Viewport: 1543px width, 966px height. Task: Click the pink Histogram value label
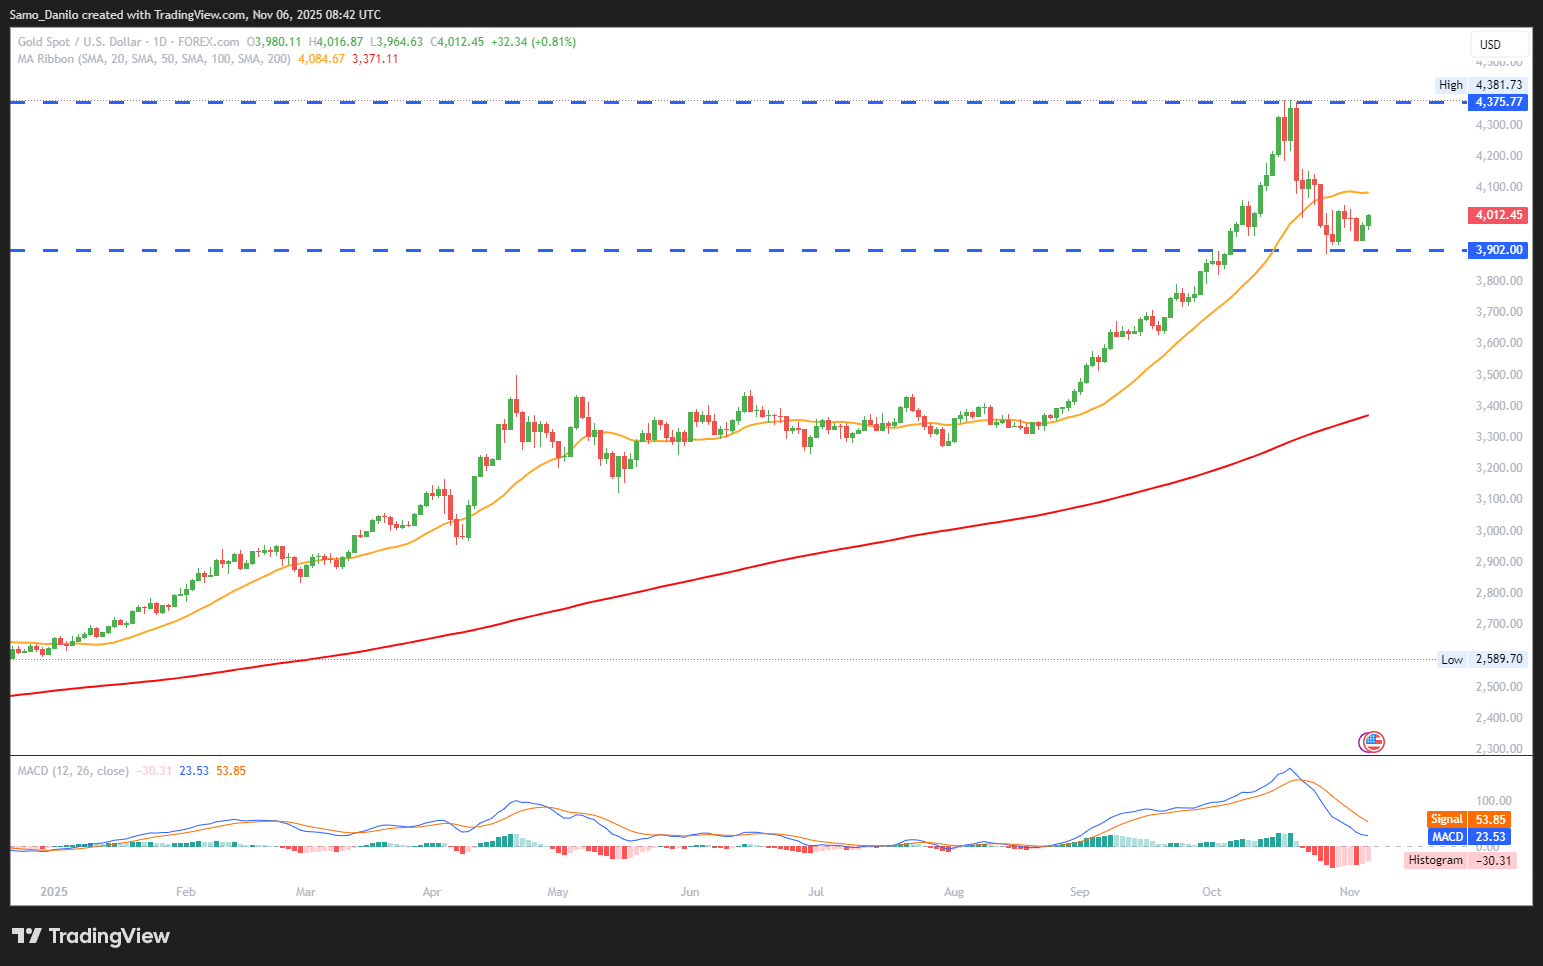(x=1460, y=860)
